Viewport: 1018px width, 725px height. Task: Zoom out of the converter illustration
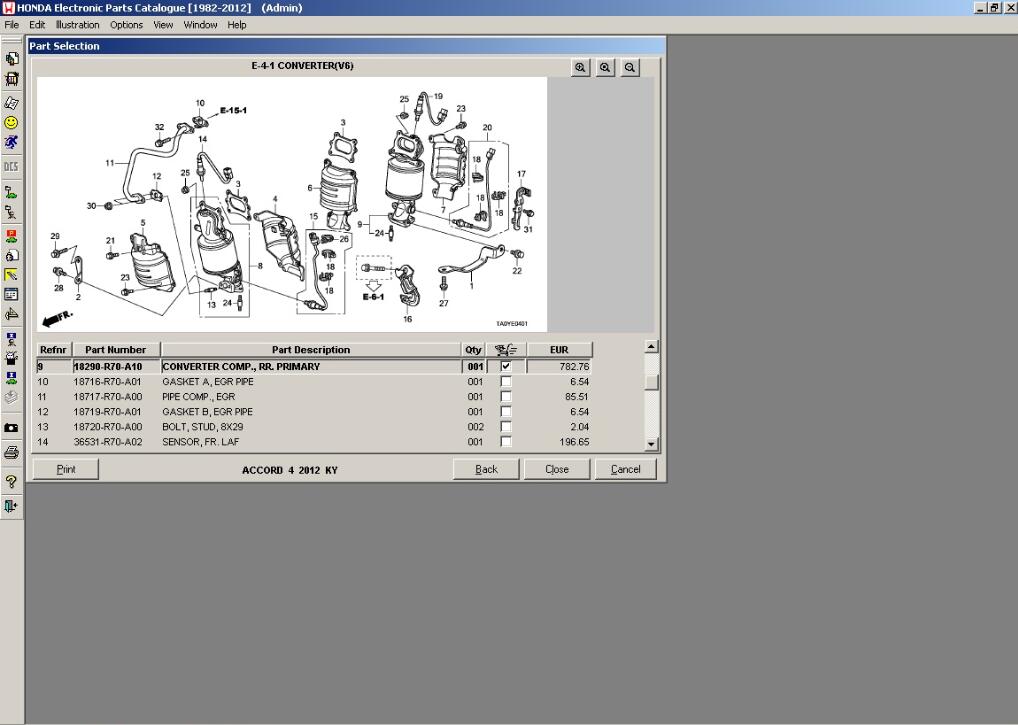(x=630, y=68)
